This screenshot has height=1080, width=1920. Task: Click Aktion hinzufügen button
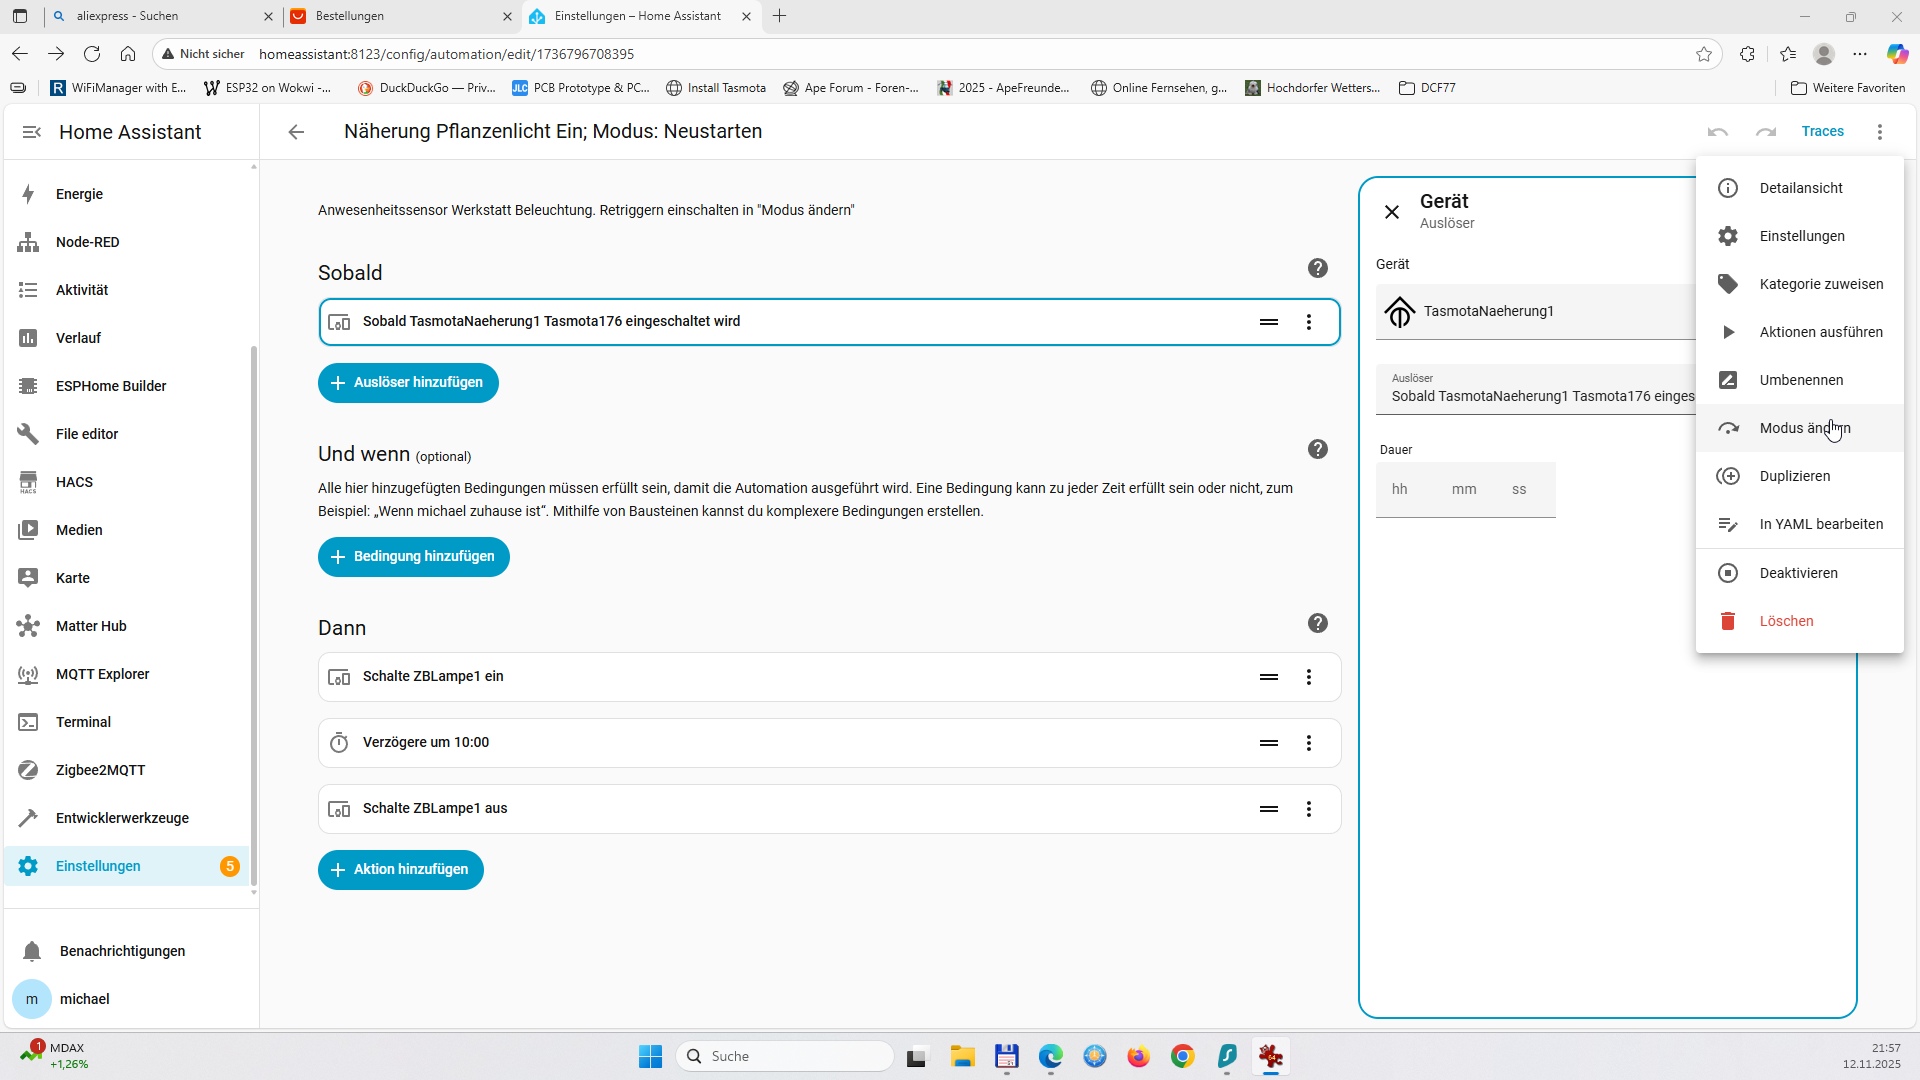(x=401, y=870)
